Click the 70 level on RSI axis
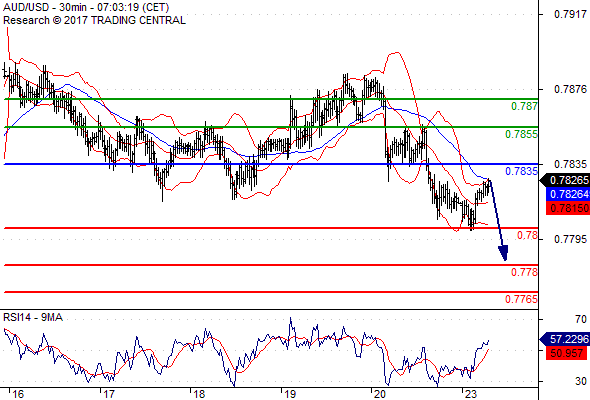This screenshot has width=590, height=400. 581,319
